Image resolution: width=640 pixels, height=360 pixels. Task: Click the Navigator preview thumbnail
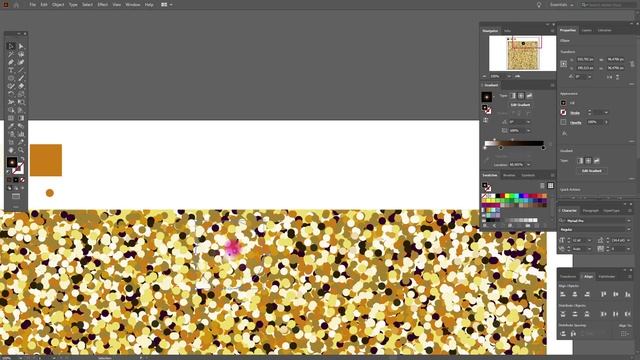(522, 53)
